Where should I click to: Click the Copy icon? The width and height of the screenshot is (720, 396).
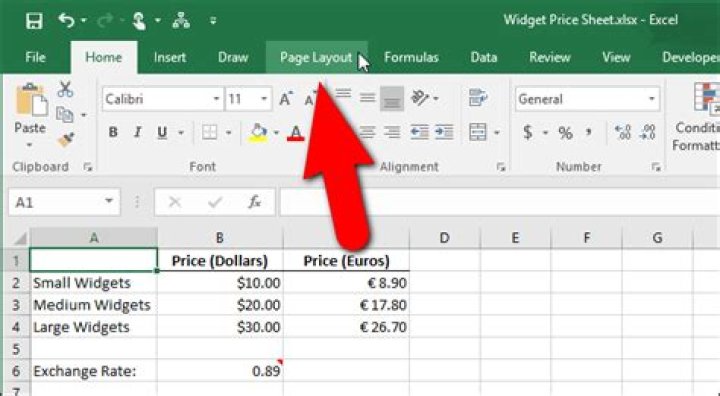[65, 114]
